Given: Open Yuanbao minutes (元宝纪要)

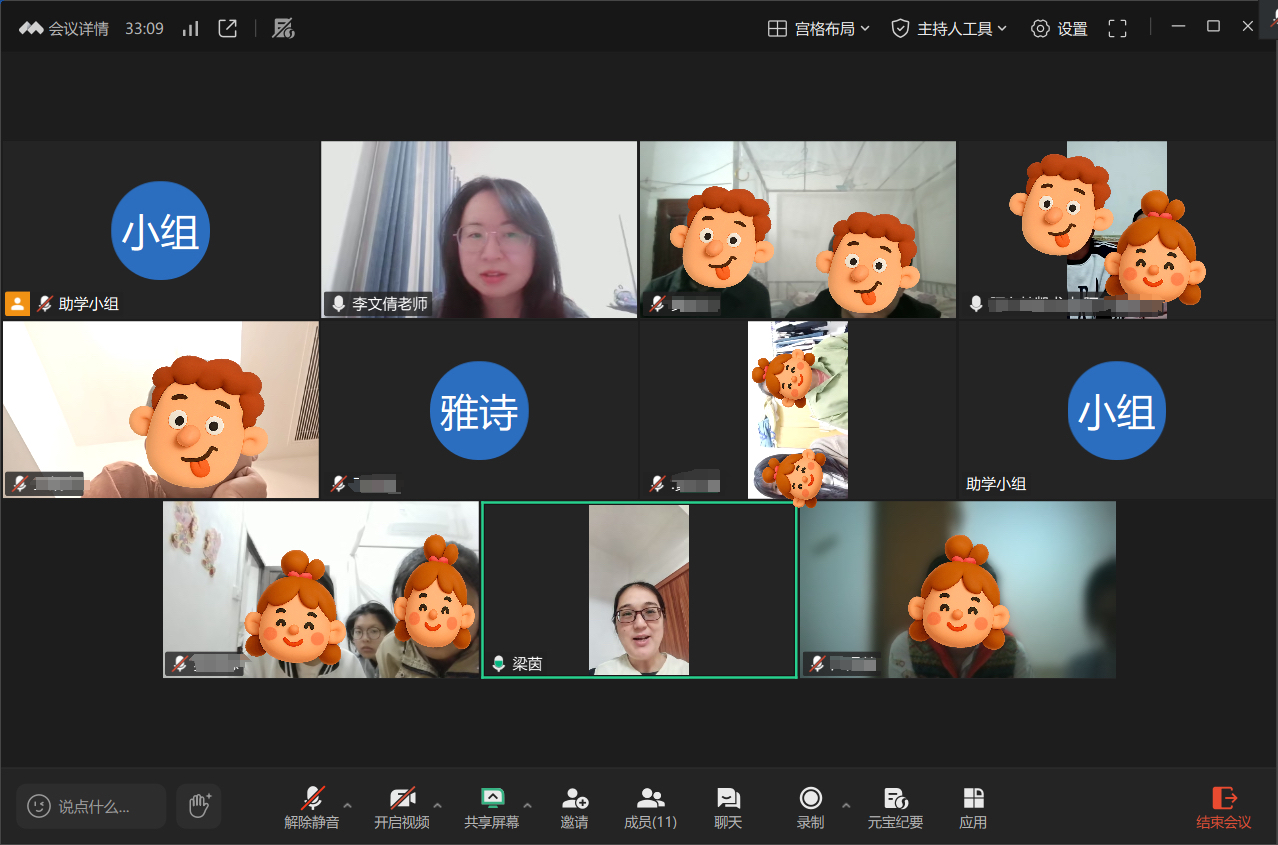Looking at the screenshot, I should (895, 807).
